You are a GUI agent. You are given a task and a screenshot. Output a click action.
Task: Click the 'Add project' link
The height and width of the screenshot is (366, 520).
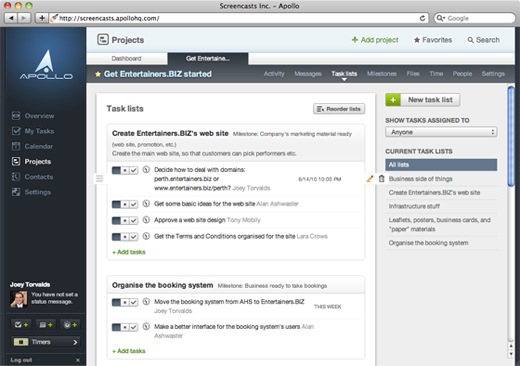click(375, 40)
